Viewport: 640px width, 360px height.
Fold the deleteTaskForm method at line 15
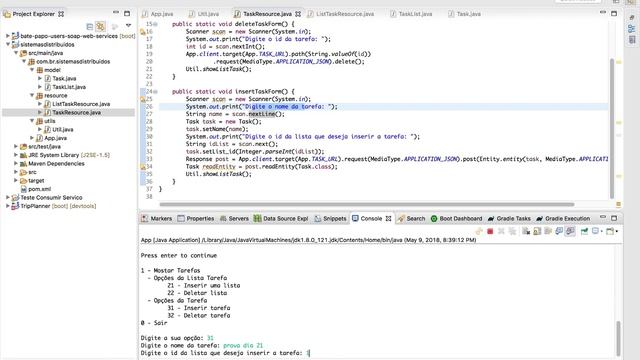point(156,24)
